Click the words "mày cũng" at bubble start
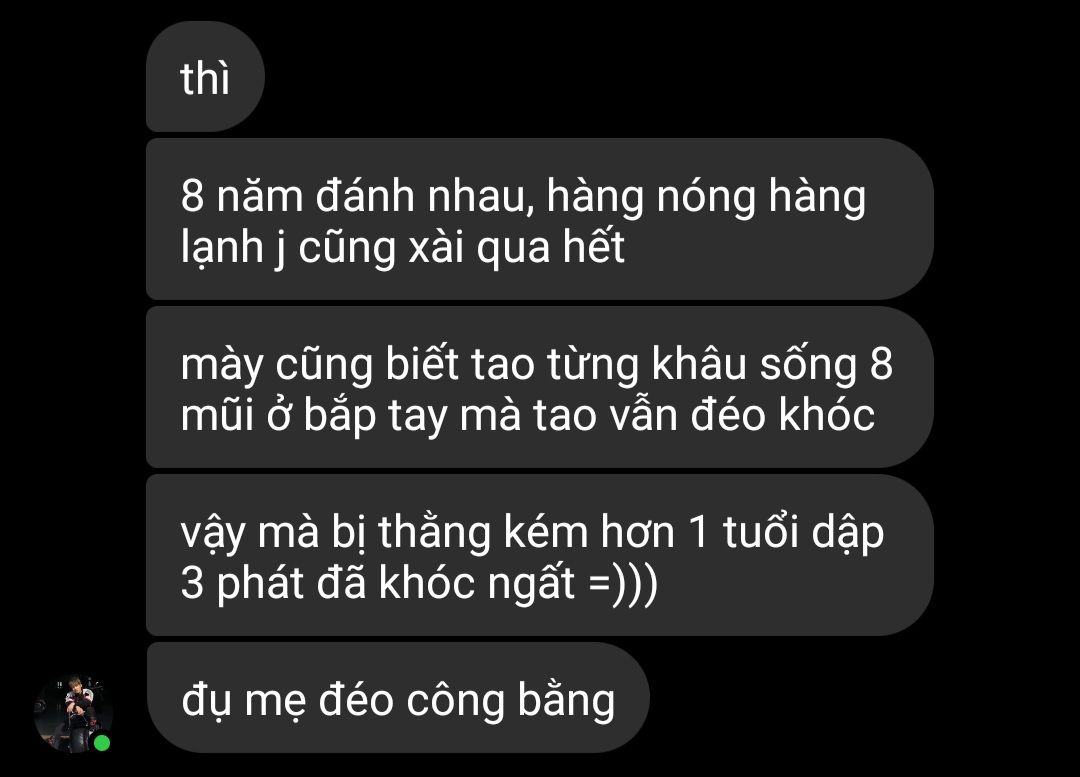This screenshot has width=1080, height=777. [x=277, y=364]
